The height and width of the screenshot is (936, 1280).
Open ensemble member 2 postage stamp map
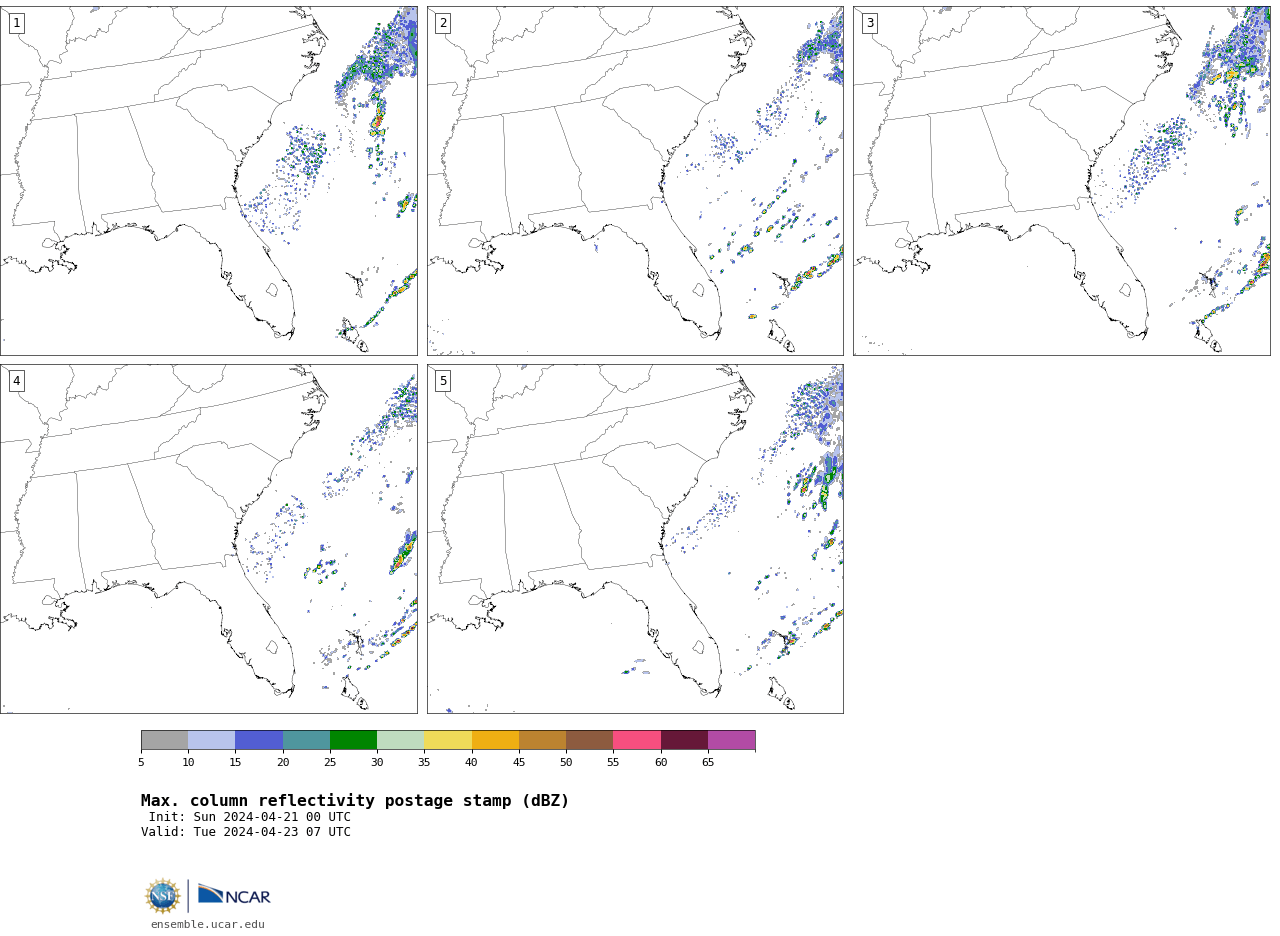(x=635, y=181)
